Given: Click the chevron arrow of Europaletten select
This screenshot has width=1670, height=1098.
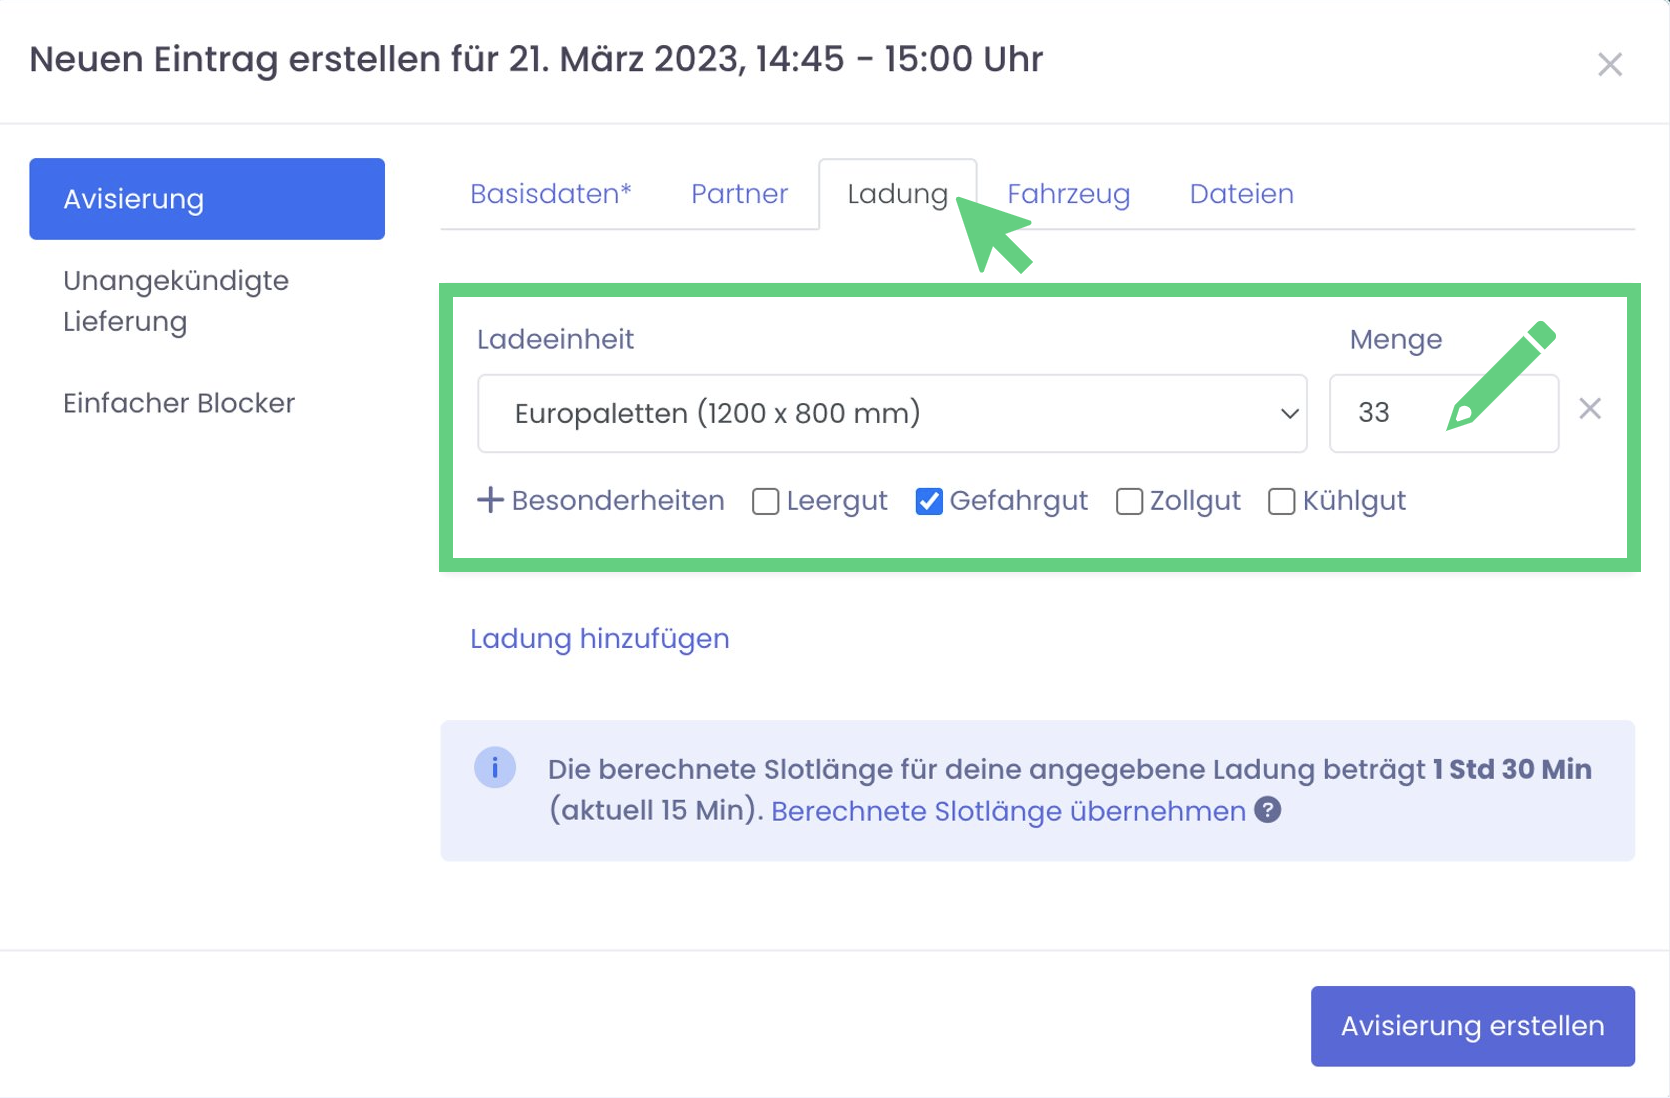Looking at the screenshot, I should pyautogui.click(x=1289, y=414).
